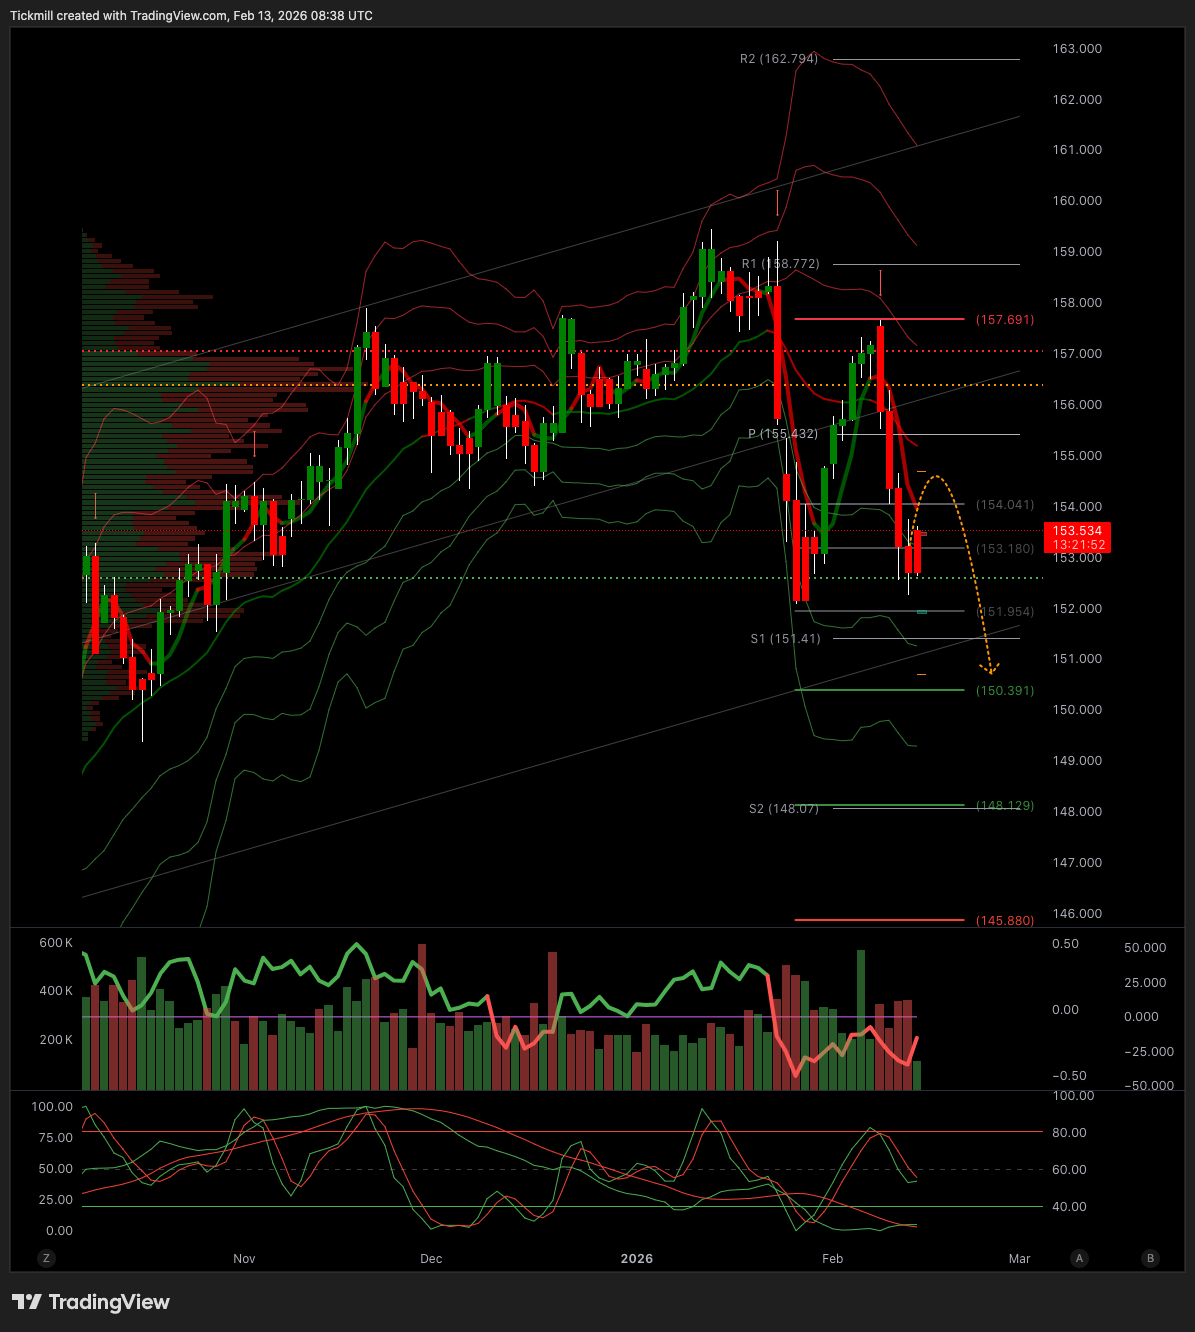The image size is (1195, 1332).
Task: Click the 2026 year marker on time axis
Action: tap(636, 1258)
